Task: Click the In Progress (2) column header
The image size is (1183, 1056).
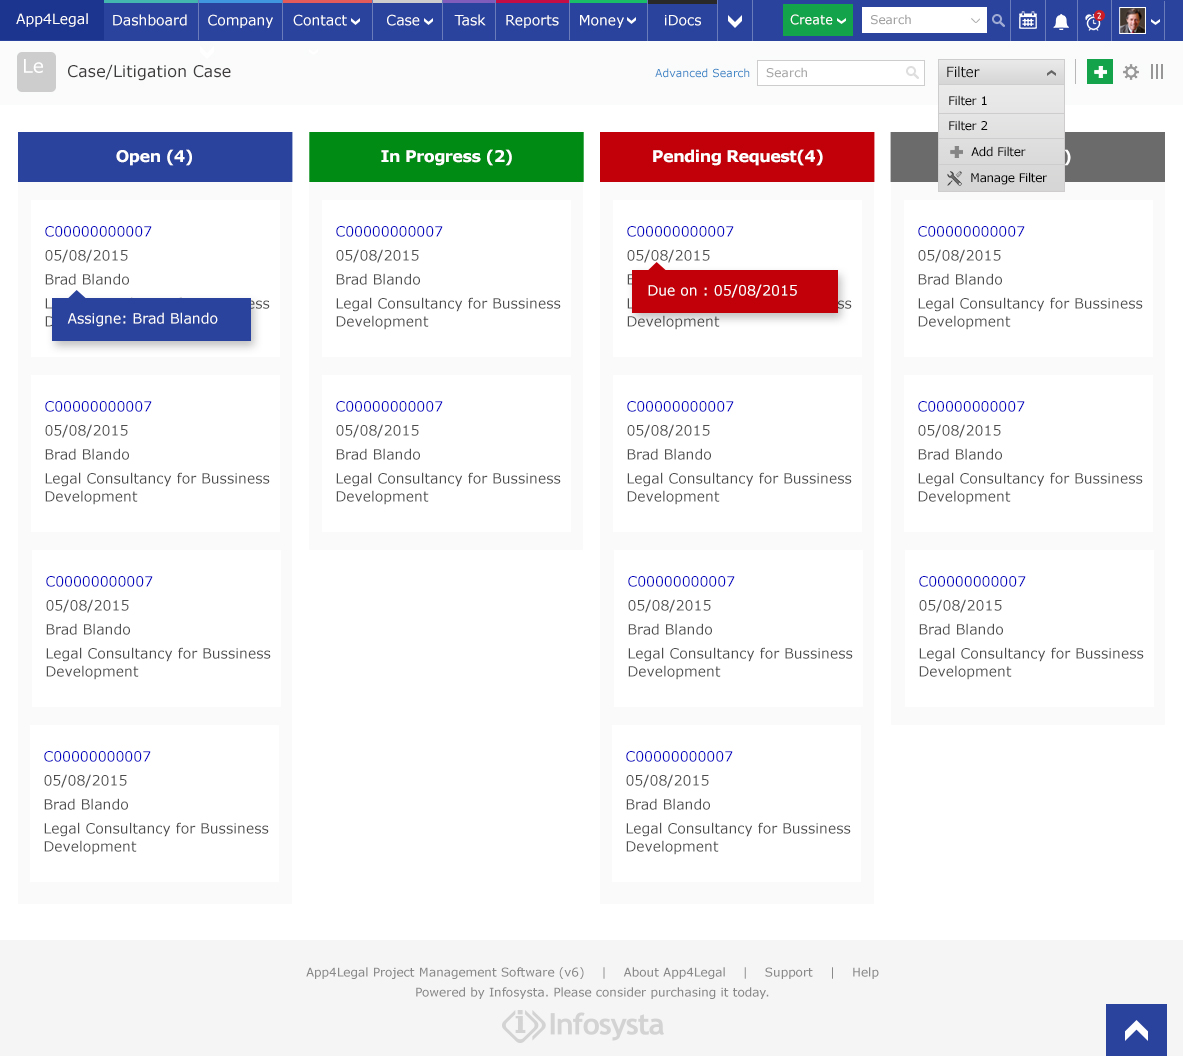Action: click(x=446, y=157)
